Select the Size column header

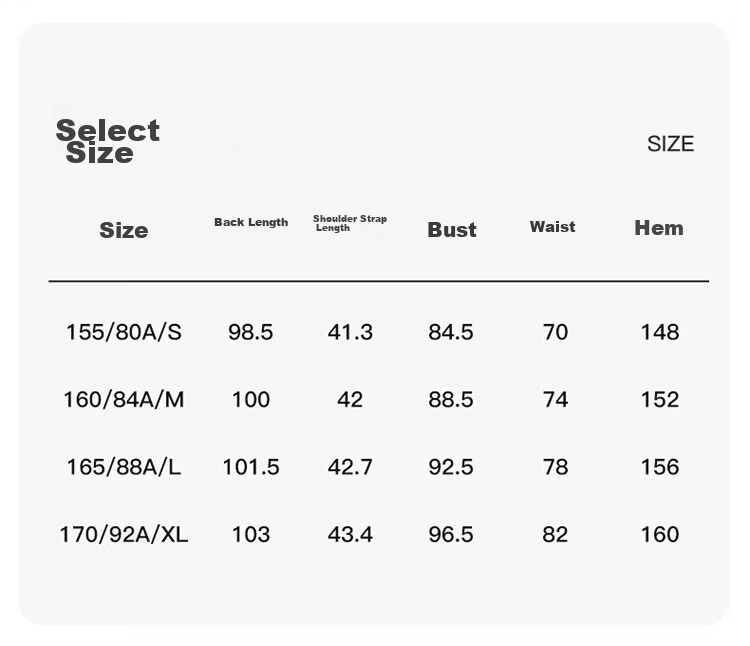tap(124, 230)
